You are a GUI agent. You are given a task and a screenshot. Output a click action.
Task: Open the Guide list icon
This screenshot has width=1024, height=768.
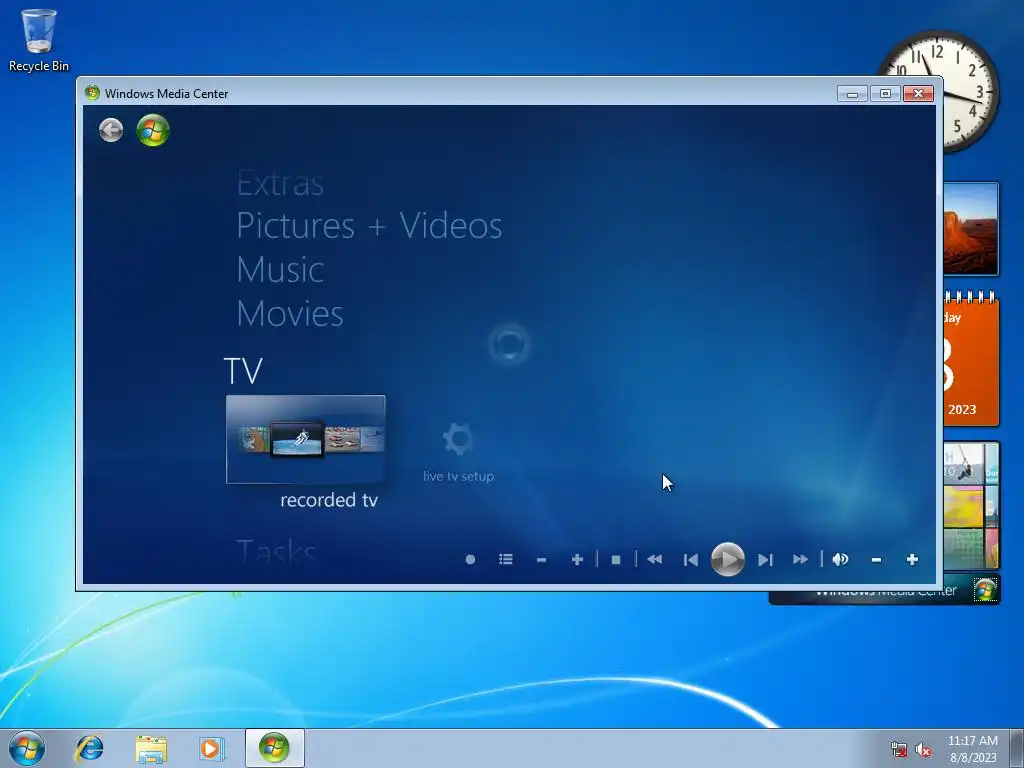point(505,560)
